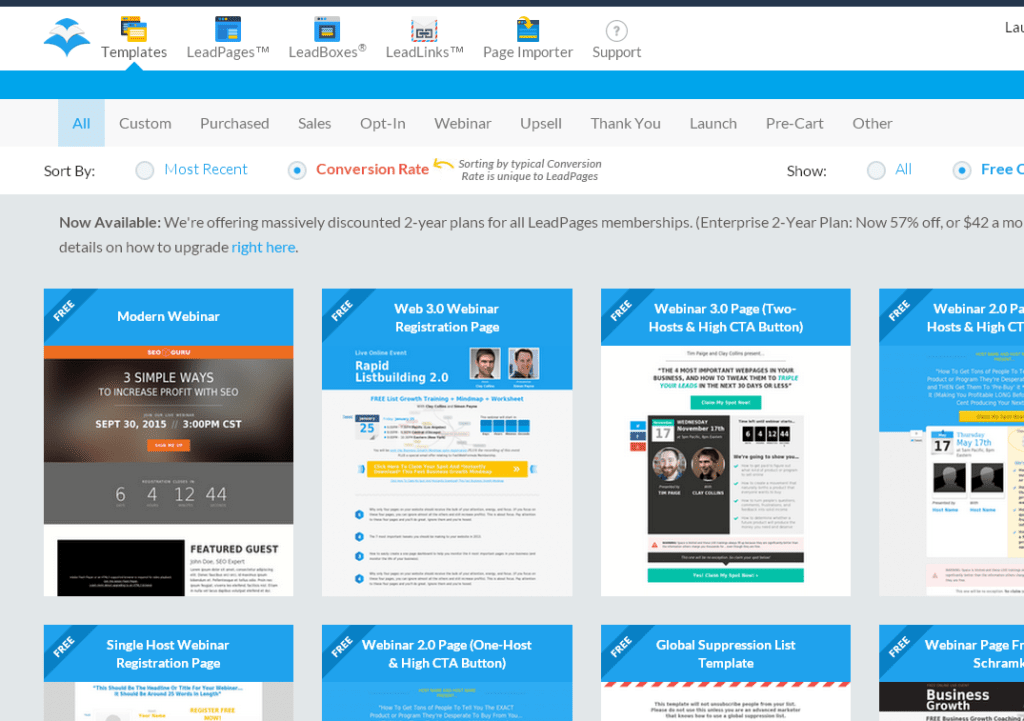Open the Thank You category tab
This screenshot has height=721, width=1024.
pos(625,124)
